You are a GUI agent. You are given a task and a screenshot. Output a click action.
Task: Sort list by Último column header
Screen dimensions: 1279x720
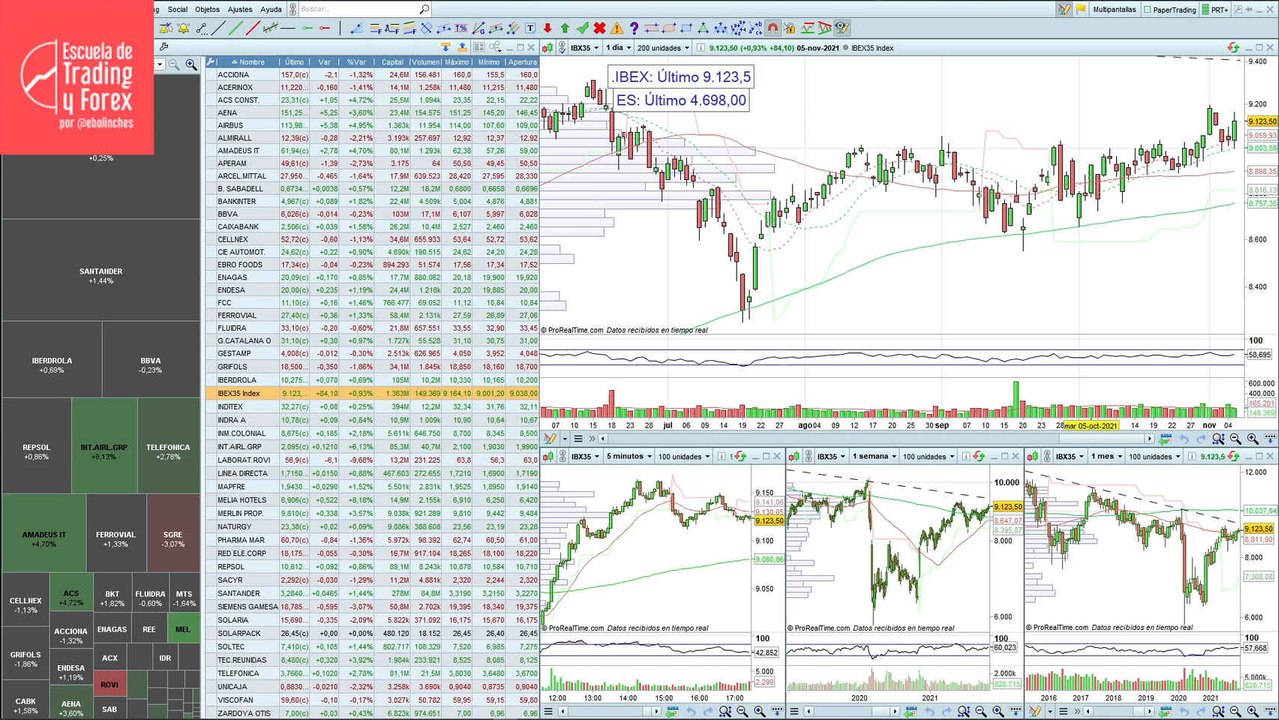[x=294, y=61]
